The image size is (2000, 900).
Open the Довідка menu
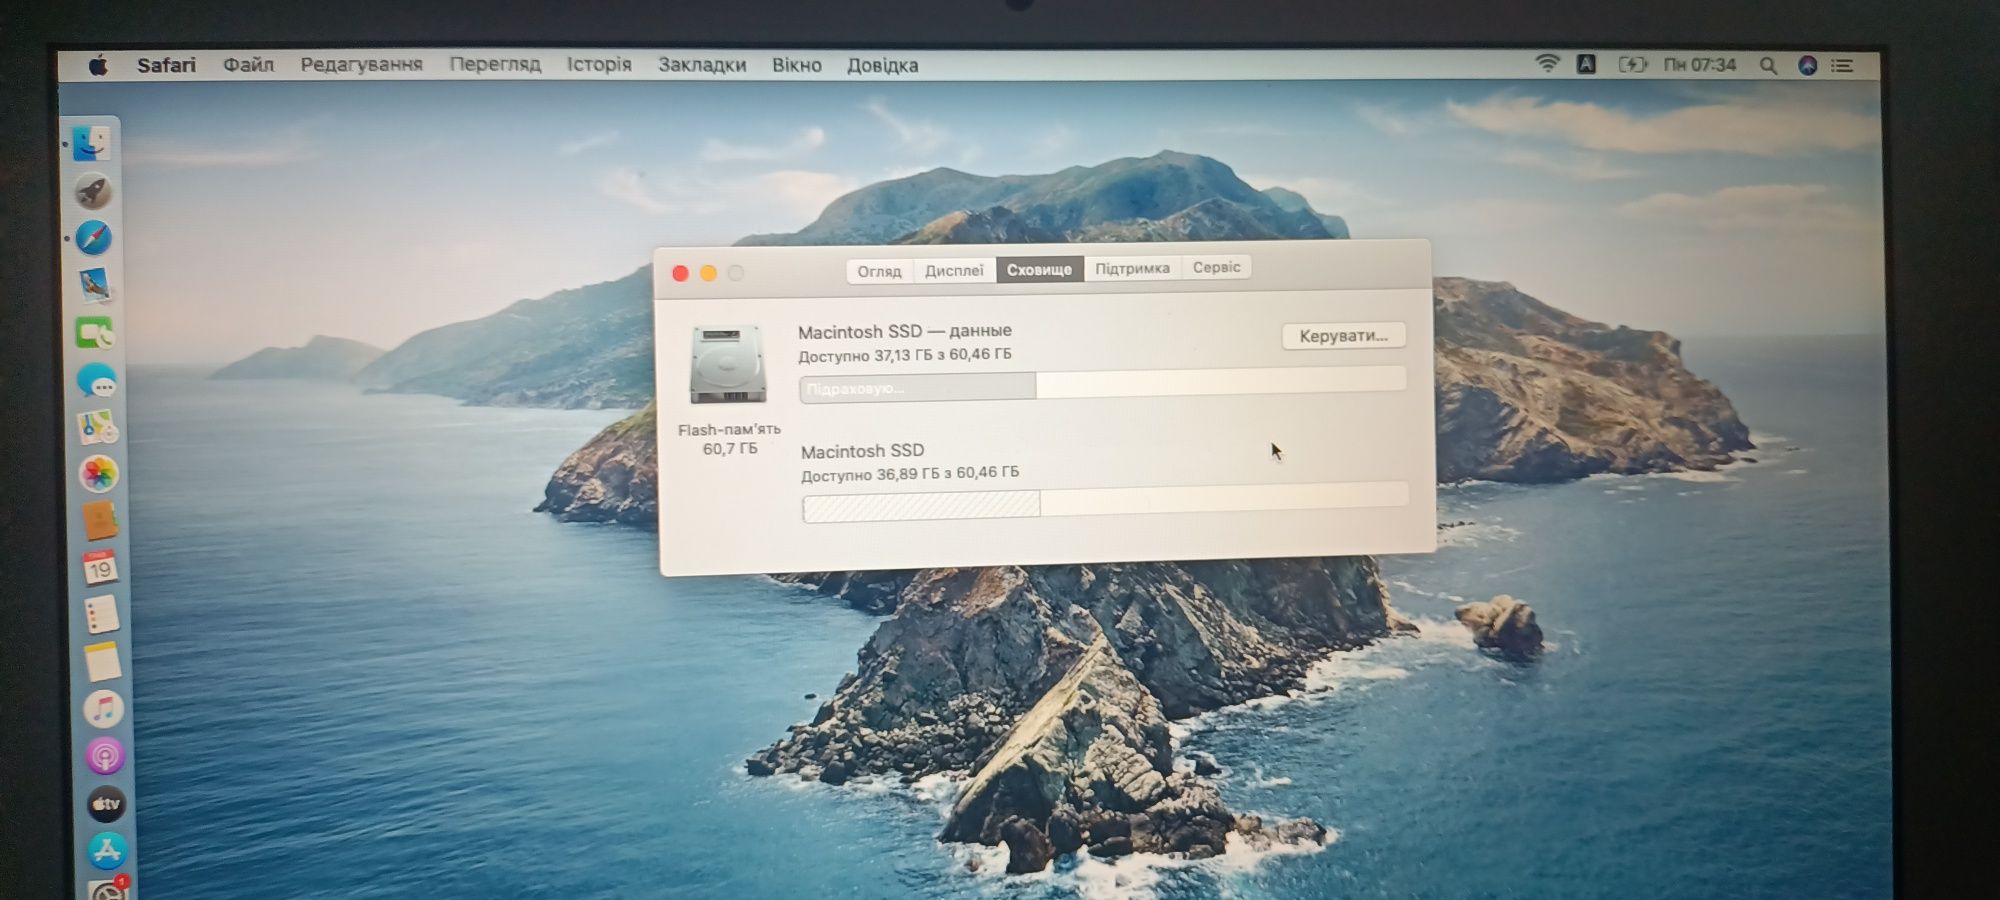[882, 65]
